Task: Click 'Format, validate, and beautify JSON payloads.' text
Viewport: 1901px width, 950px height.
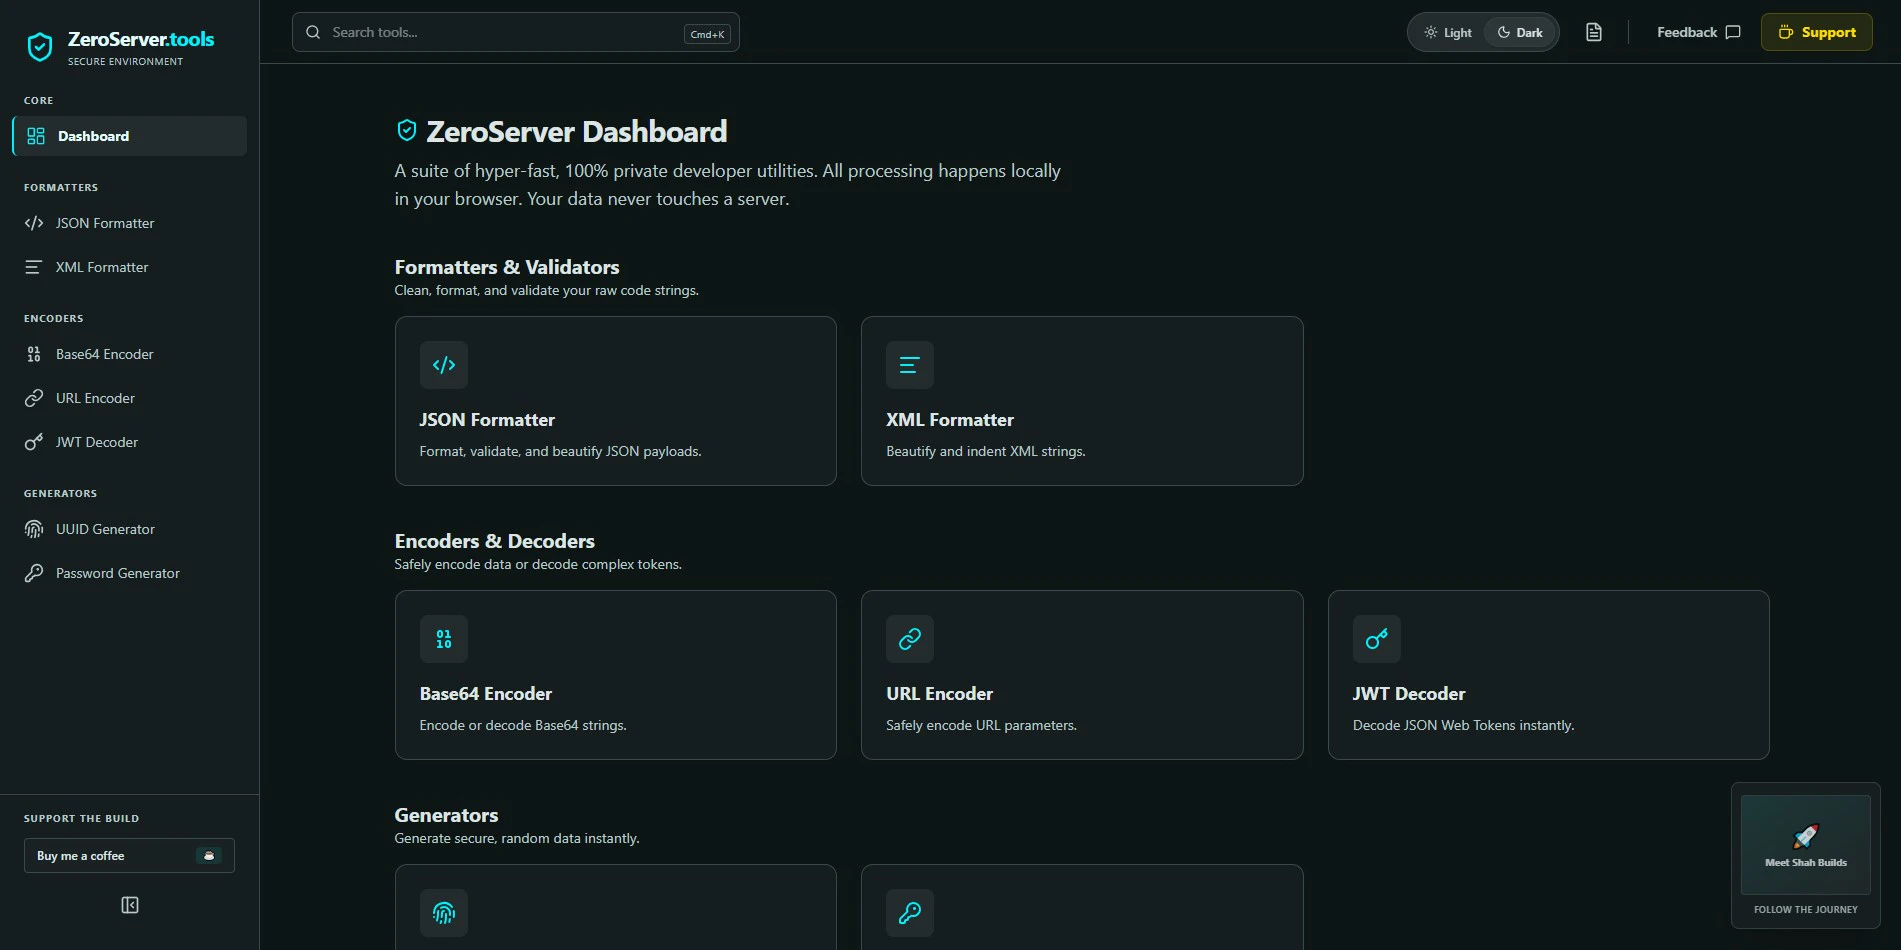Action: (x=561, y=452)
